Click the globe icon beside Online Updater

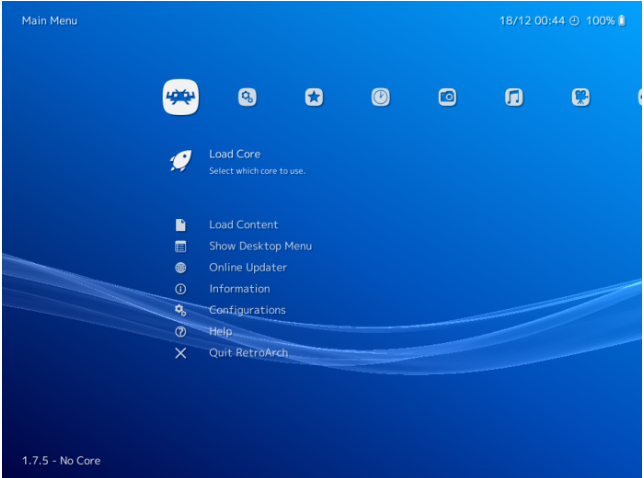pos(181,268)
